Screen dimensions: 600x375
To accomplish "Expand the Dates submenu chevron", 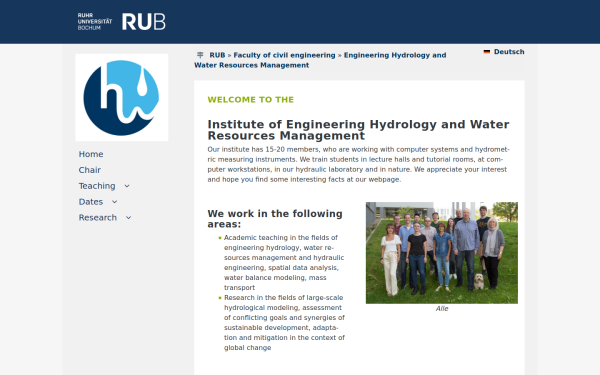I will [x=114, y=202].
